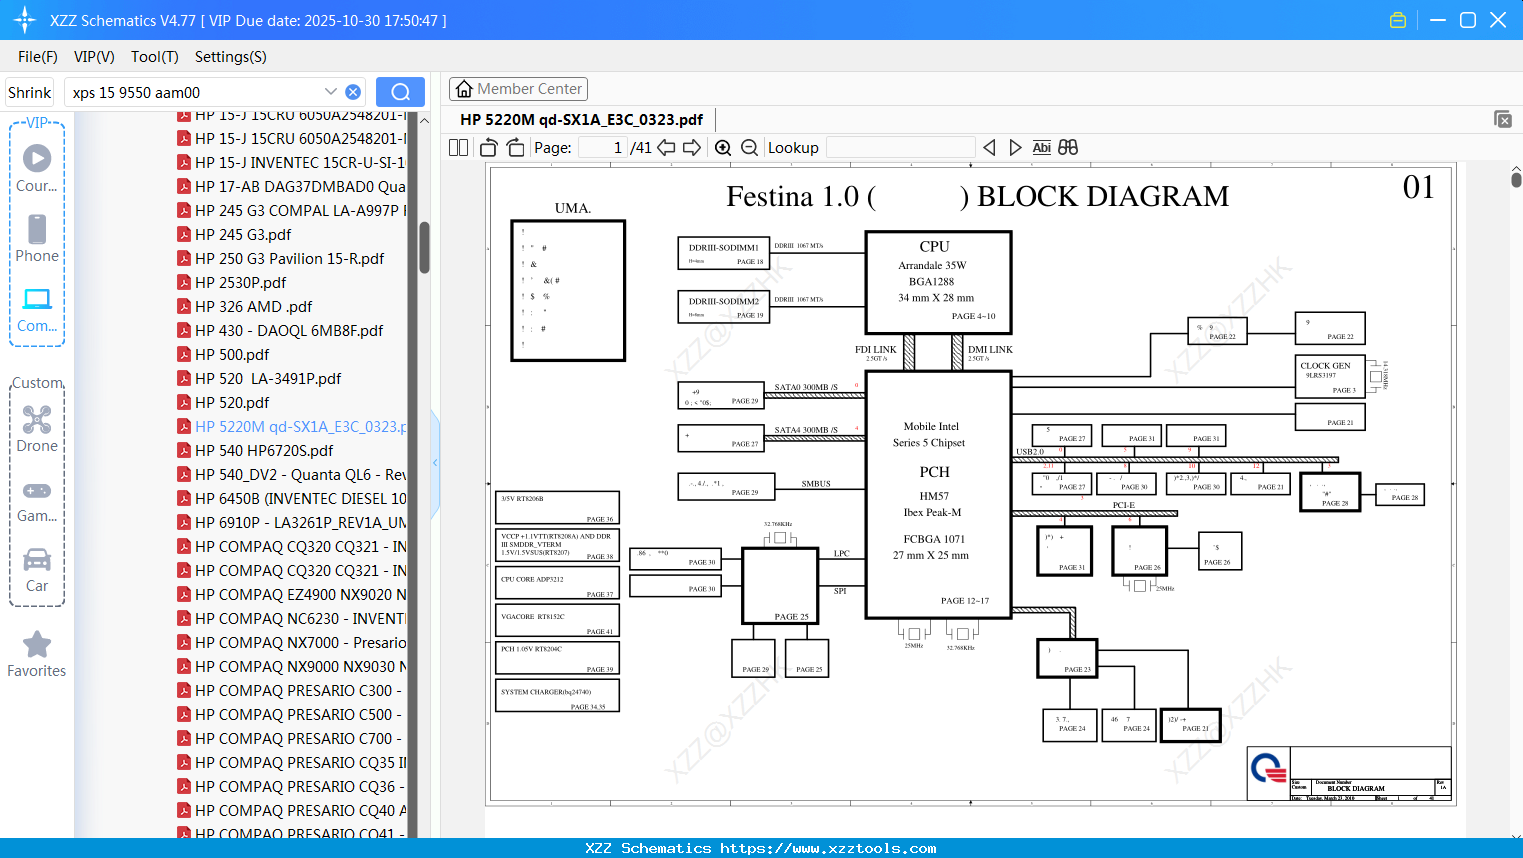Toggle the two-page view icon

[458, 147]
